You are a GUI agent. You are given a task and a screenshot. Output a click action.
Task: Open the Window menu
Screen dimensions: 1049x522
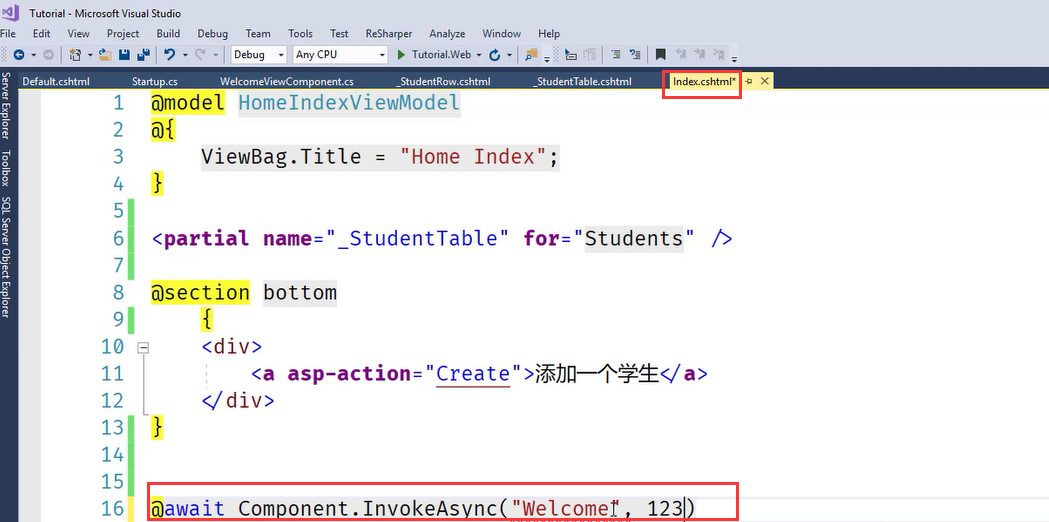pyautogui.click(x=502, y=33)
